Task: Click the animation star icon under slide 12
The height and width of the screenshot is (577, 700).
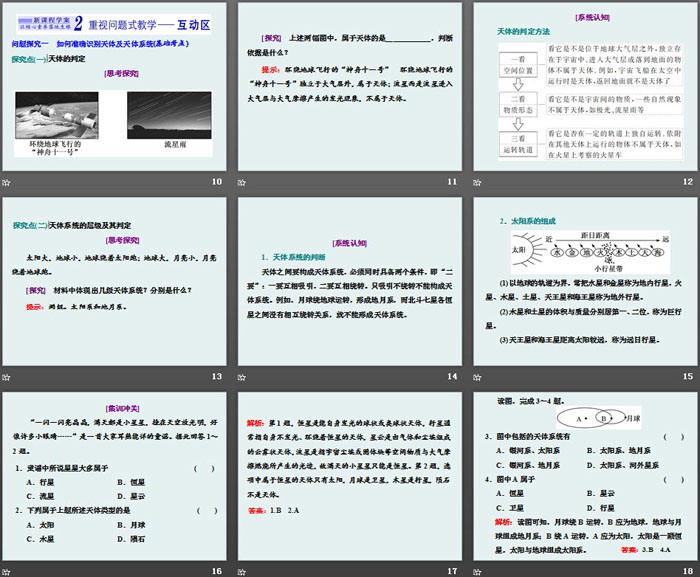Action: pos(477,181)
